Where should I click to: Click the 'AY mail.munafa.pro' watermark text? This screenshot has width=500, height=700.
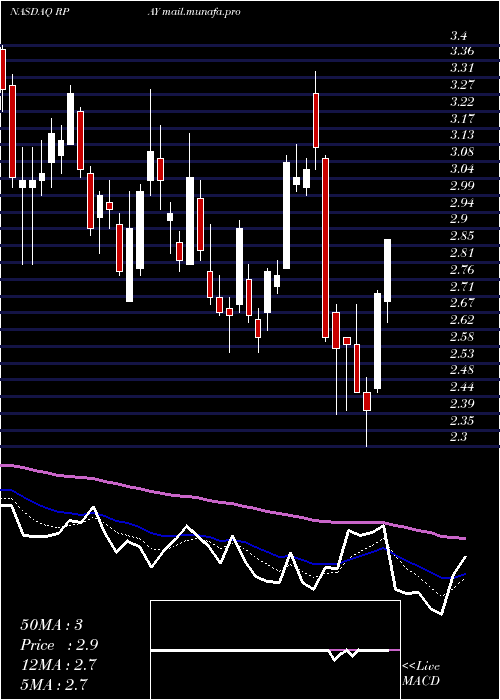[194, 12]
